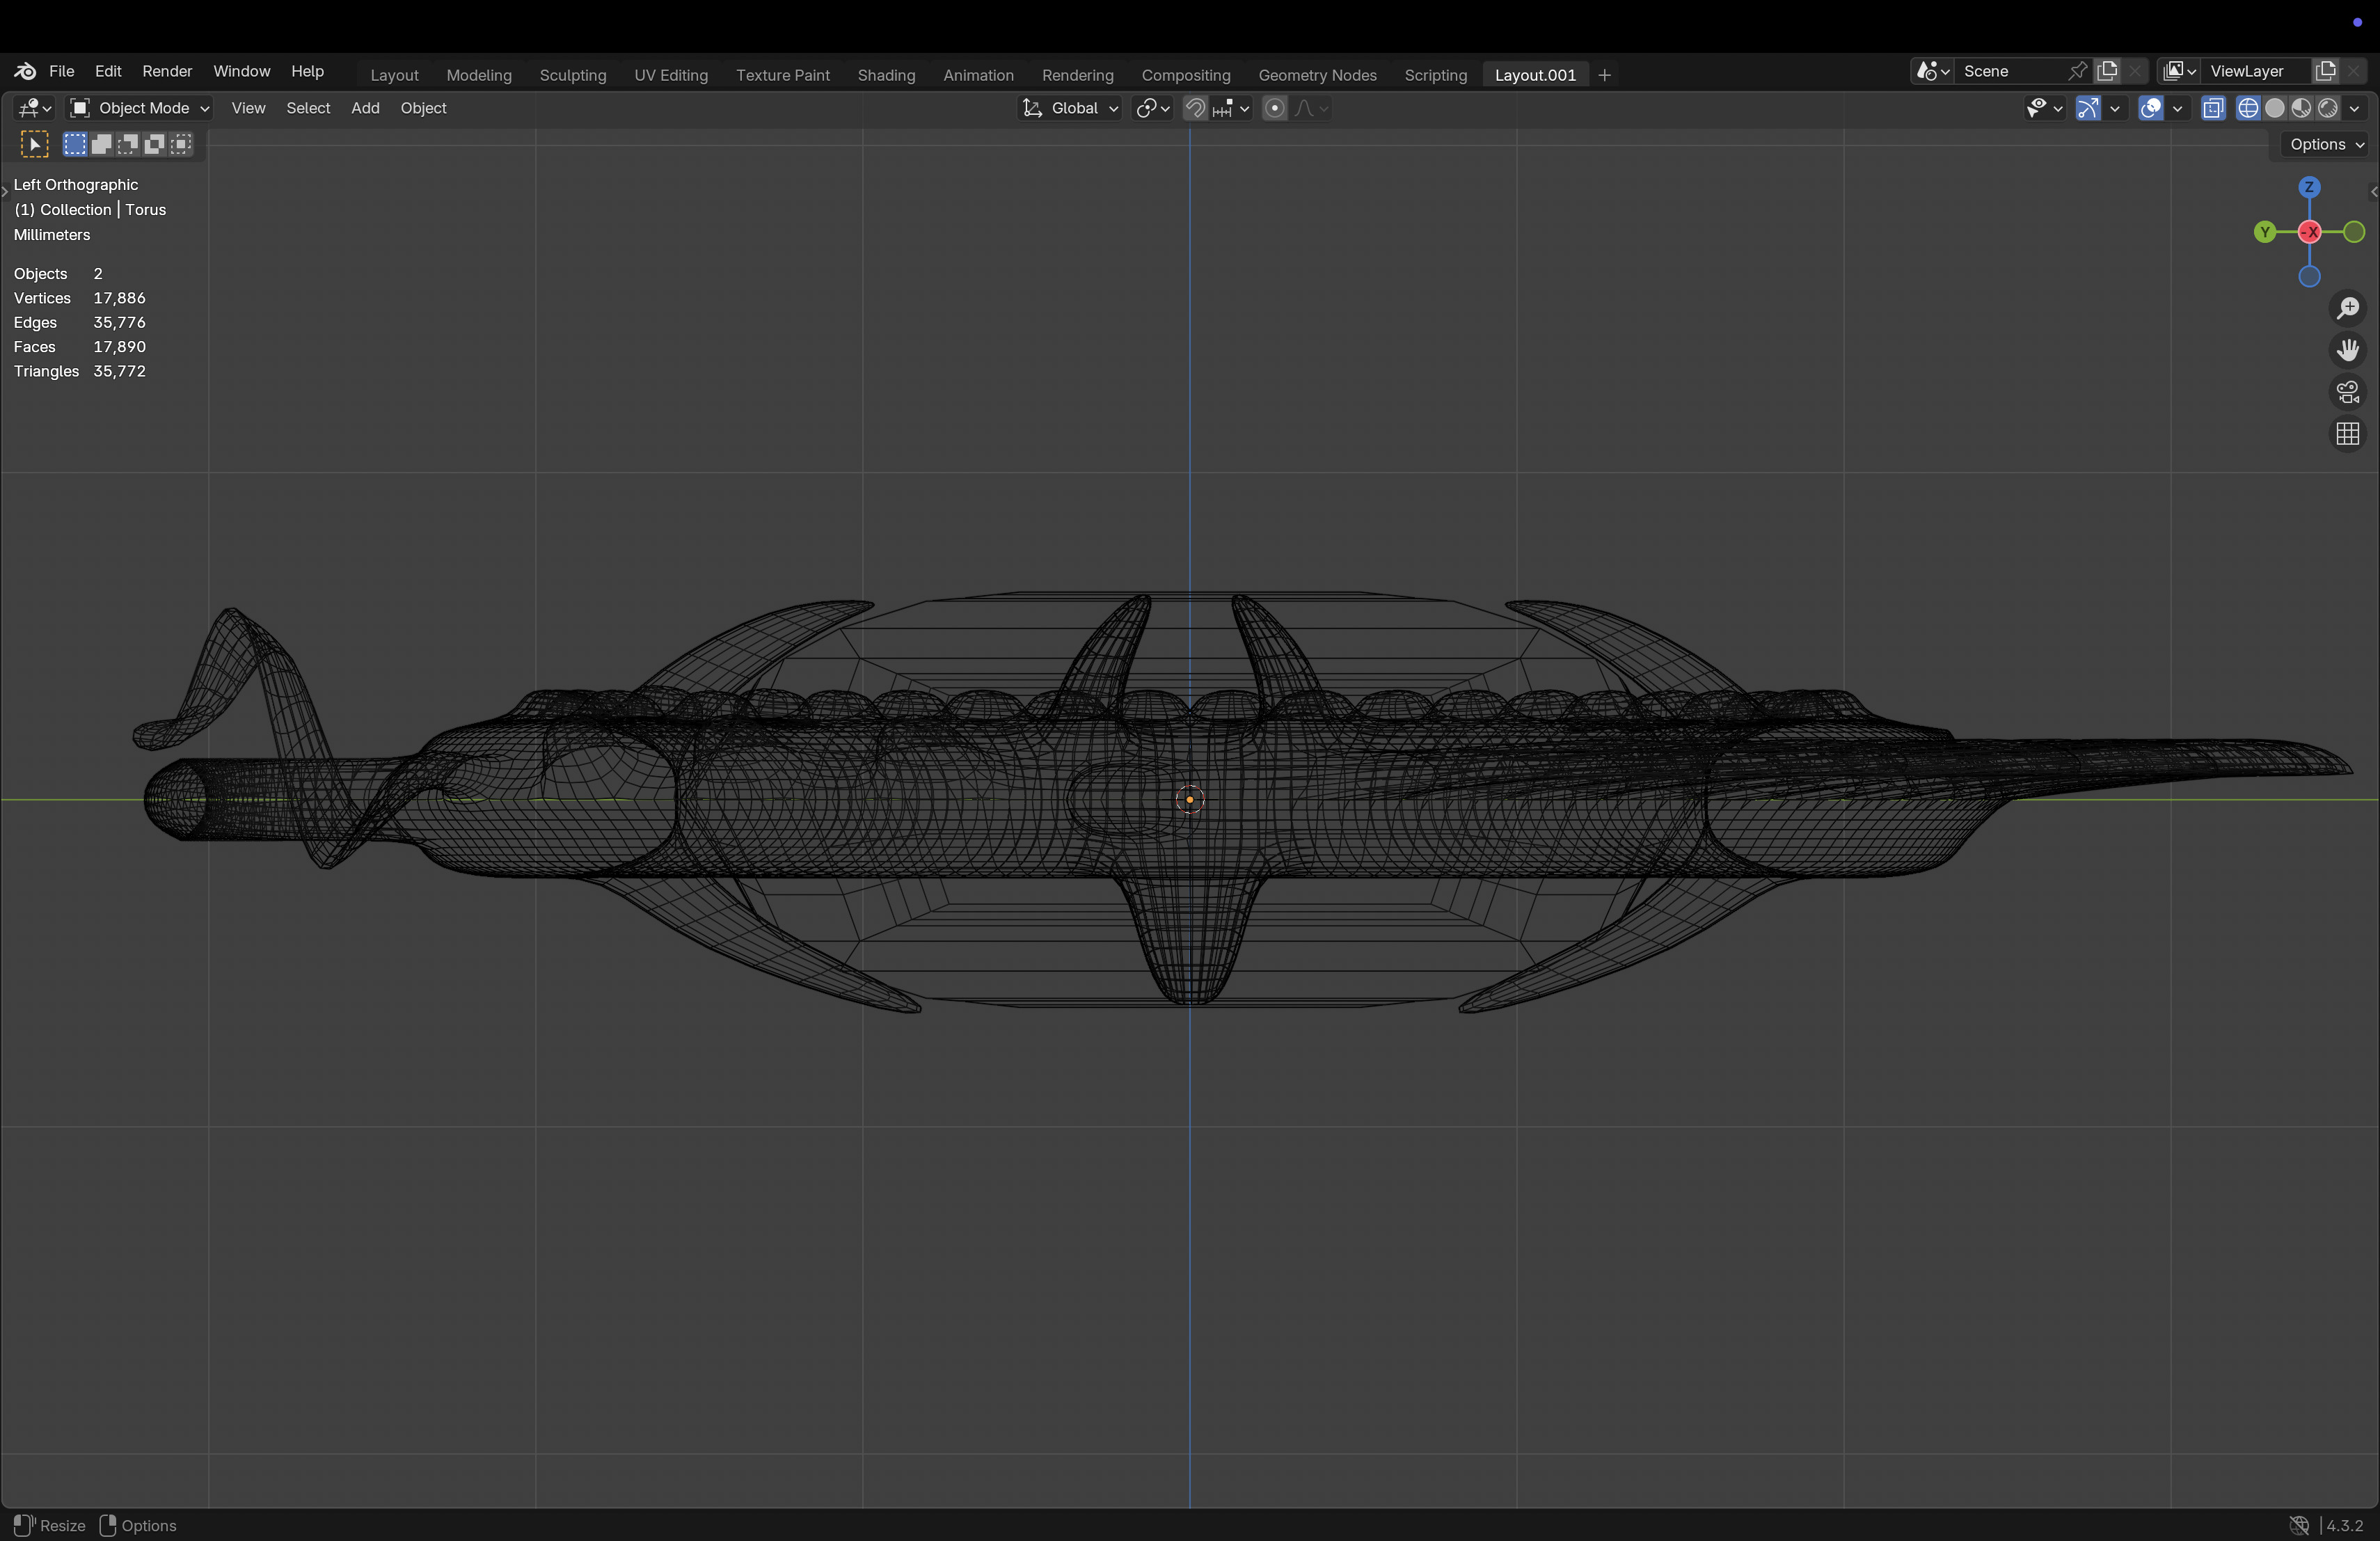Viewport: 2380px width, 1541px height.
Task: Select wireframe viewport shading
Action: [x=2248, y=108]
